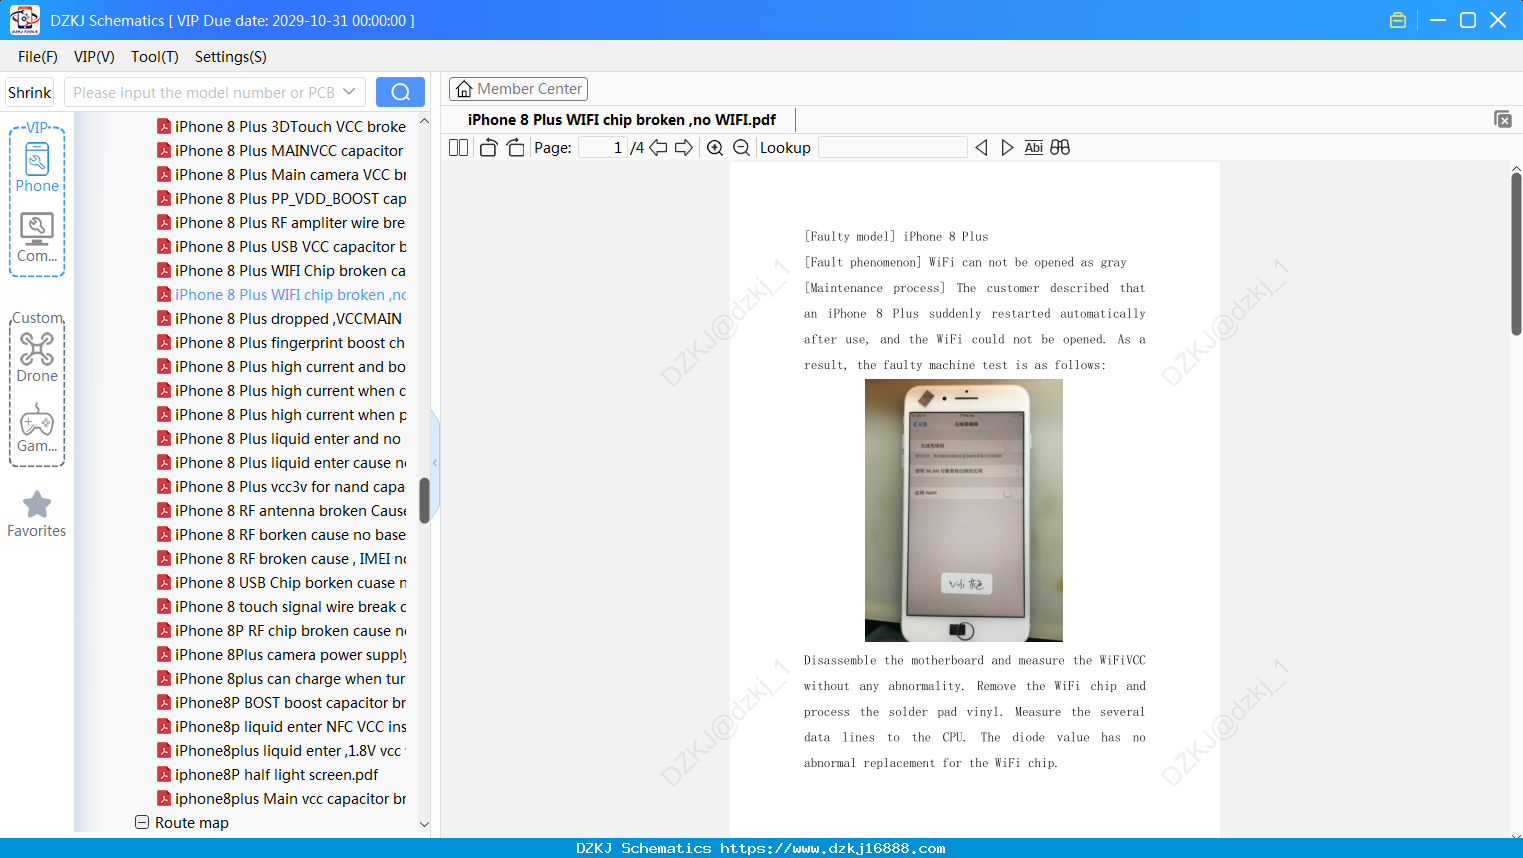This screenshot has height=858, width=1523.
Task: Open iPhone 8 Plus dropped ,VCCMAIN file
Action: [x=282, y=318]
